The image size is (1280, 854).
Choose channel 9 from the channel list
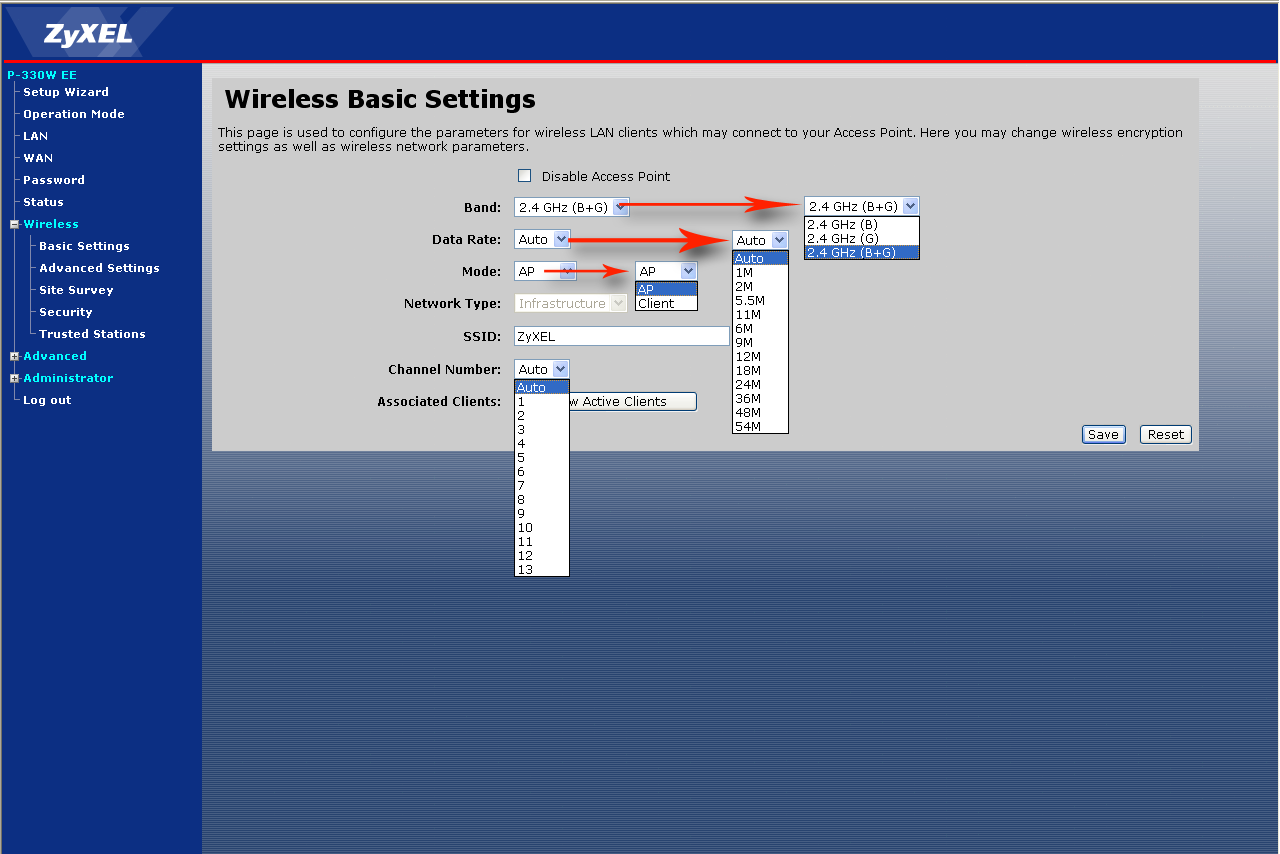tap(542, 513)
